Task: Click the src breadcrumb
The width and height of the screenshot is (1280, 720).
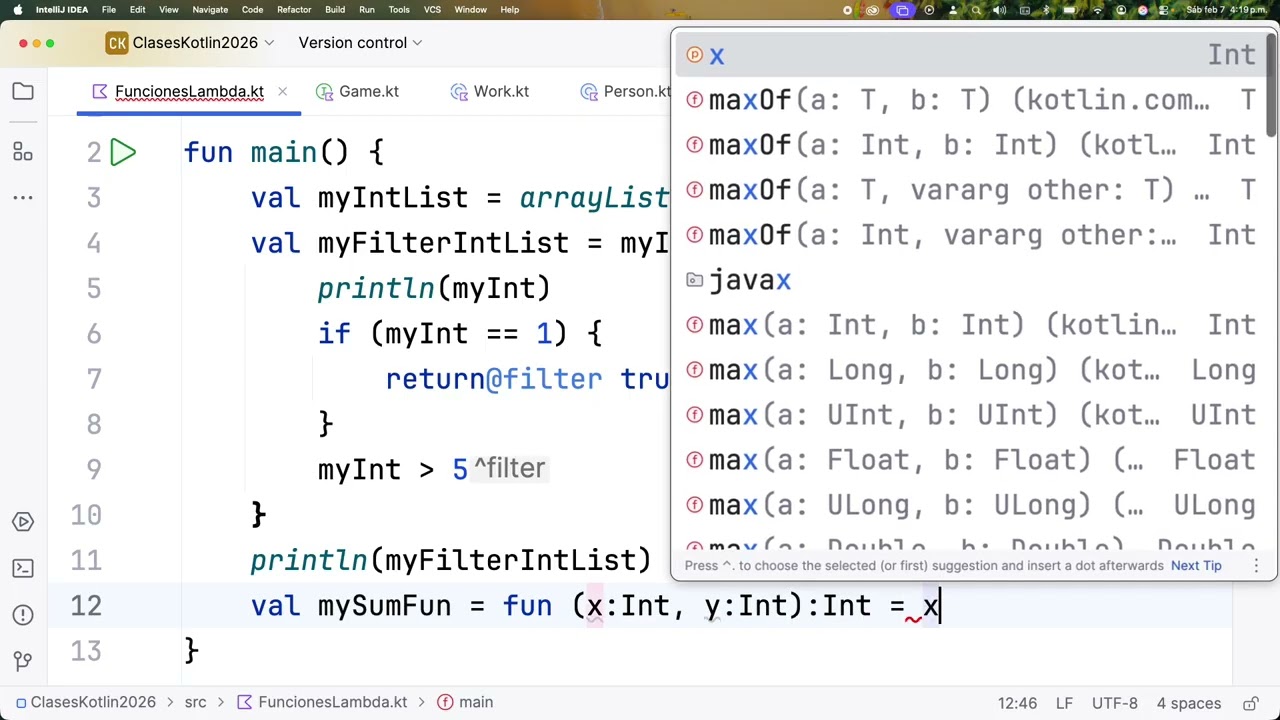Action: click(195, 703)
